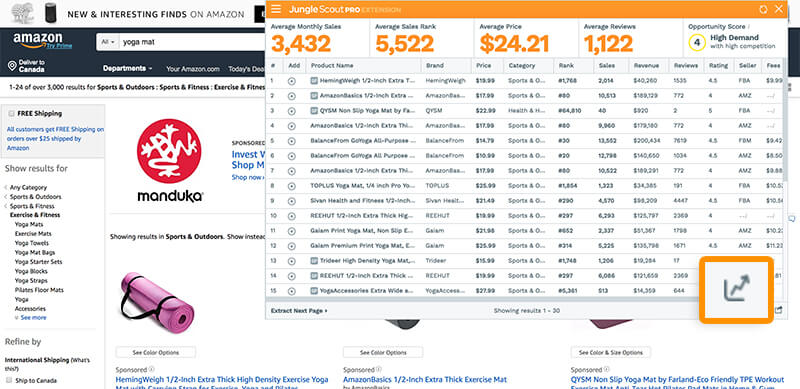Open the Departments dropdown
The height and width of the screenshot is (389, 800).
coord(128,68)
